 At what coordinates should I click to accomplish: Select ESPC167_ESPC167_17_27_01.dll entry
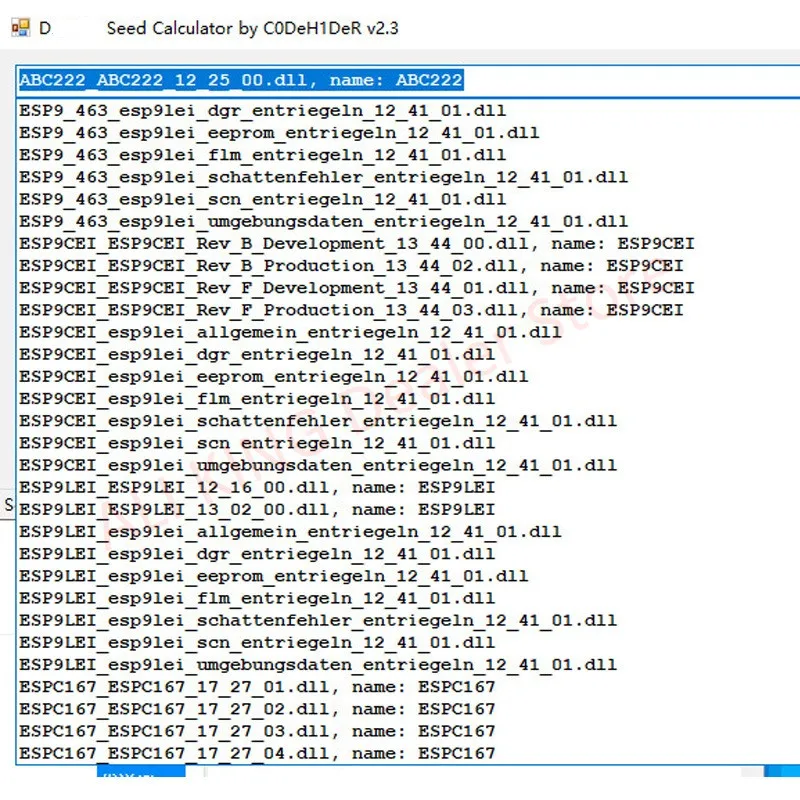[257, 688]
